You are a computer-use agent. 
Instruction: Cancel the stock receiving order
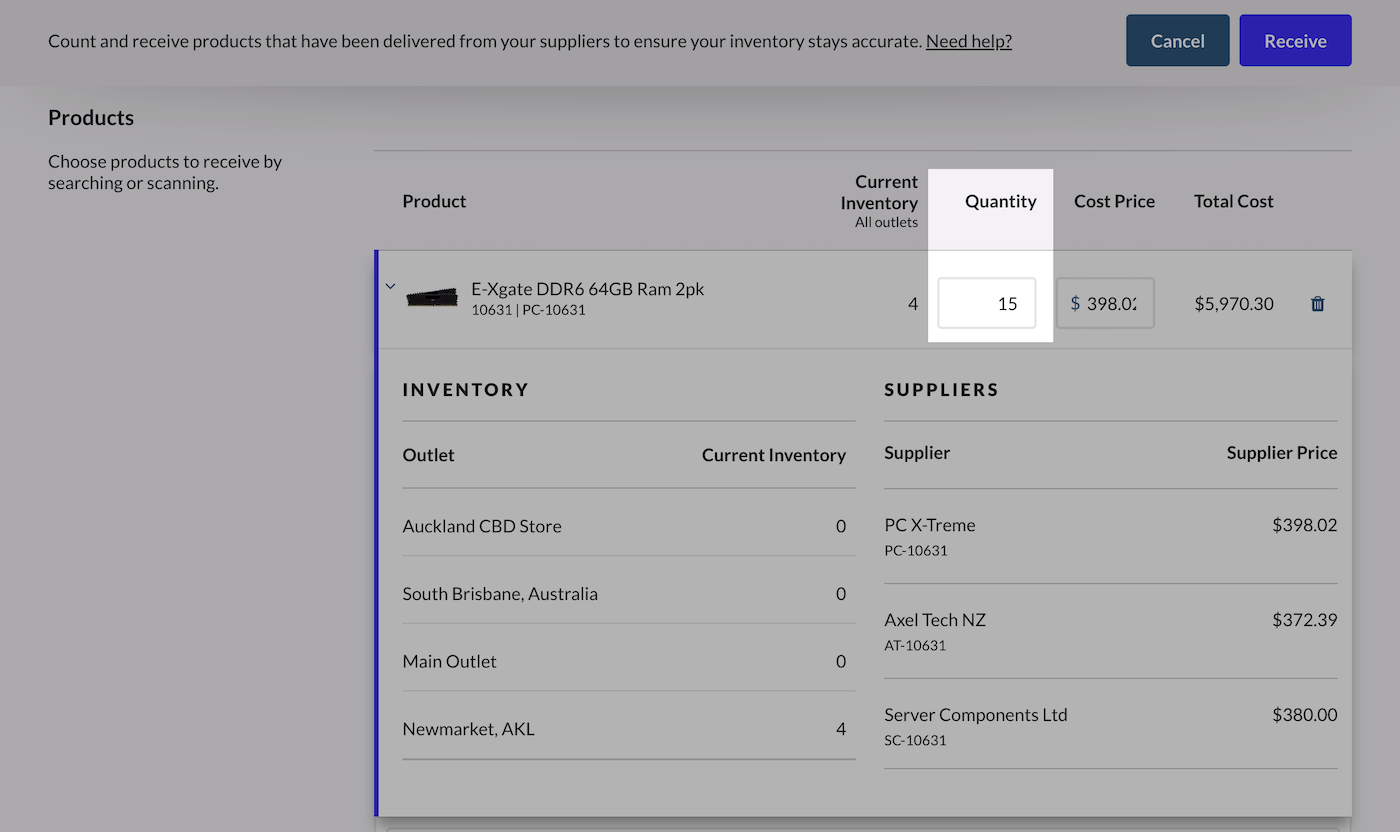coord(1177,41)
